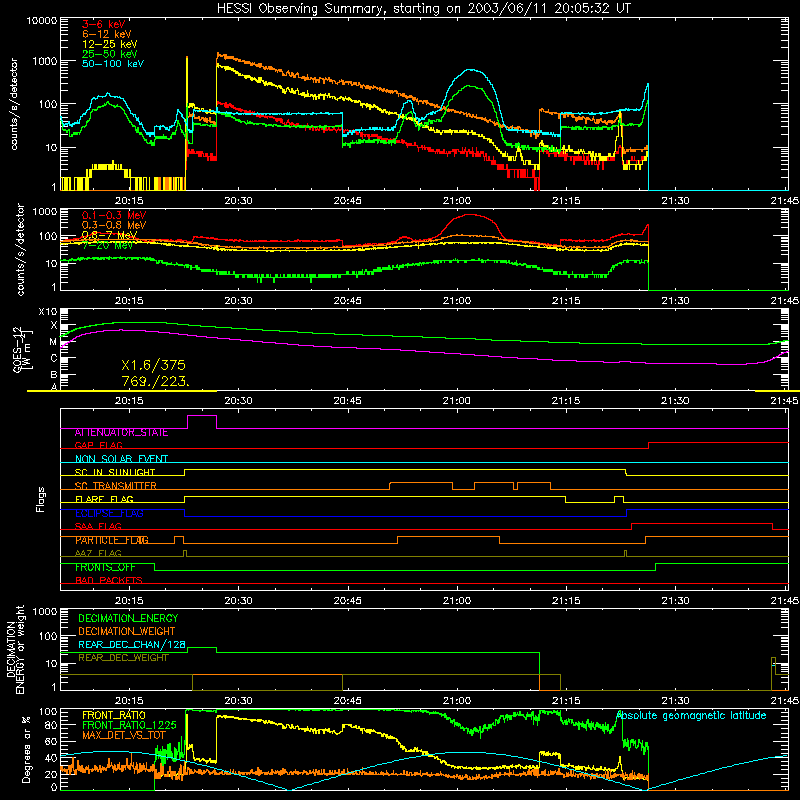The height and width of the screenshot is (800, 800).
Task: Click the HESSI Observing Summary title text
Action: coord(423,9)
